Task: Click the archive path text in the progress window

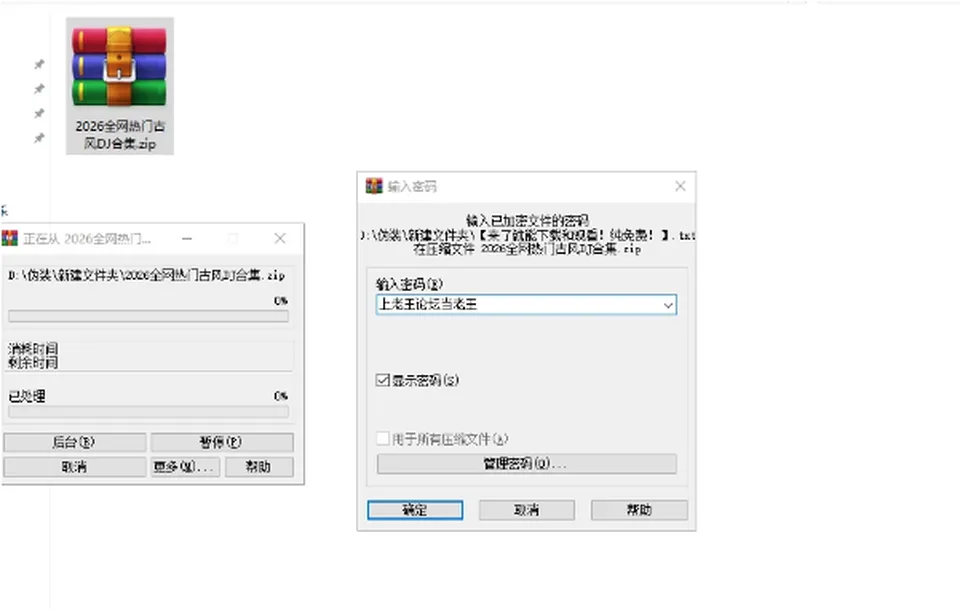Action: [147, 276]
